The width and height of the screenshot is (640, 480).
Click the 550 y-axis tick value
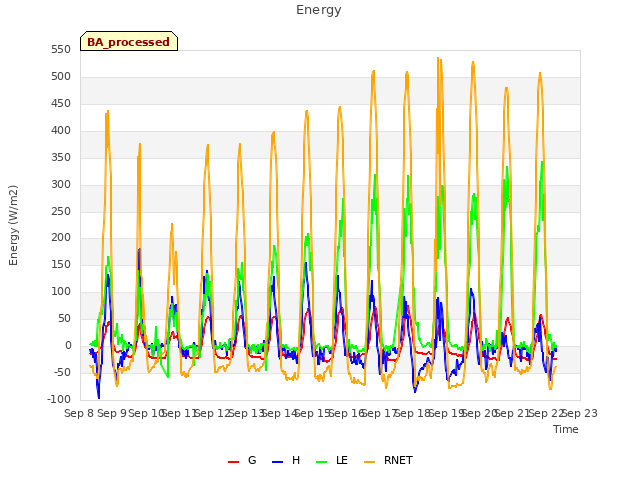[x=61, y=50]
